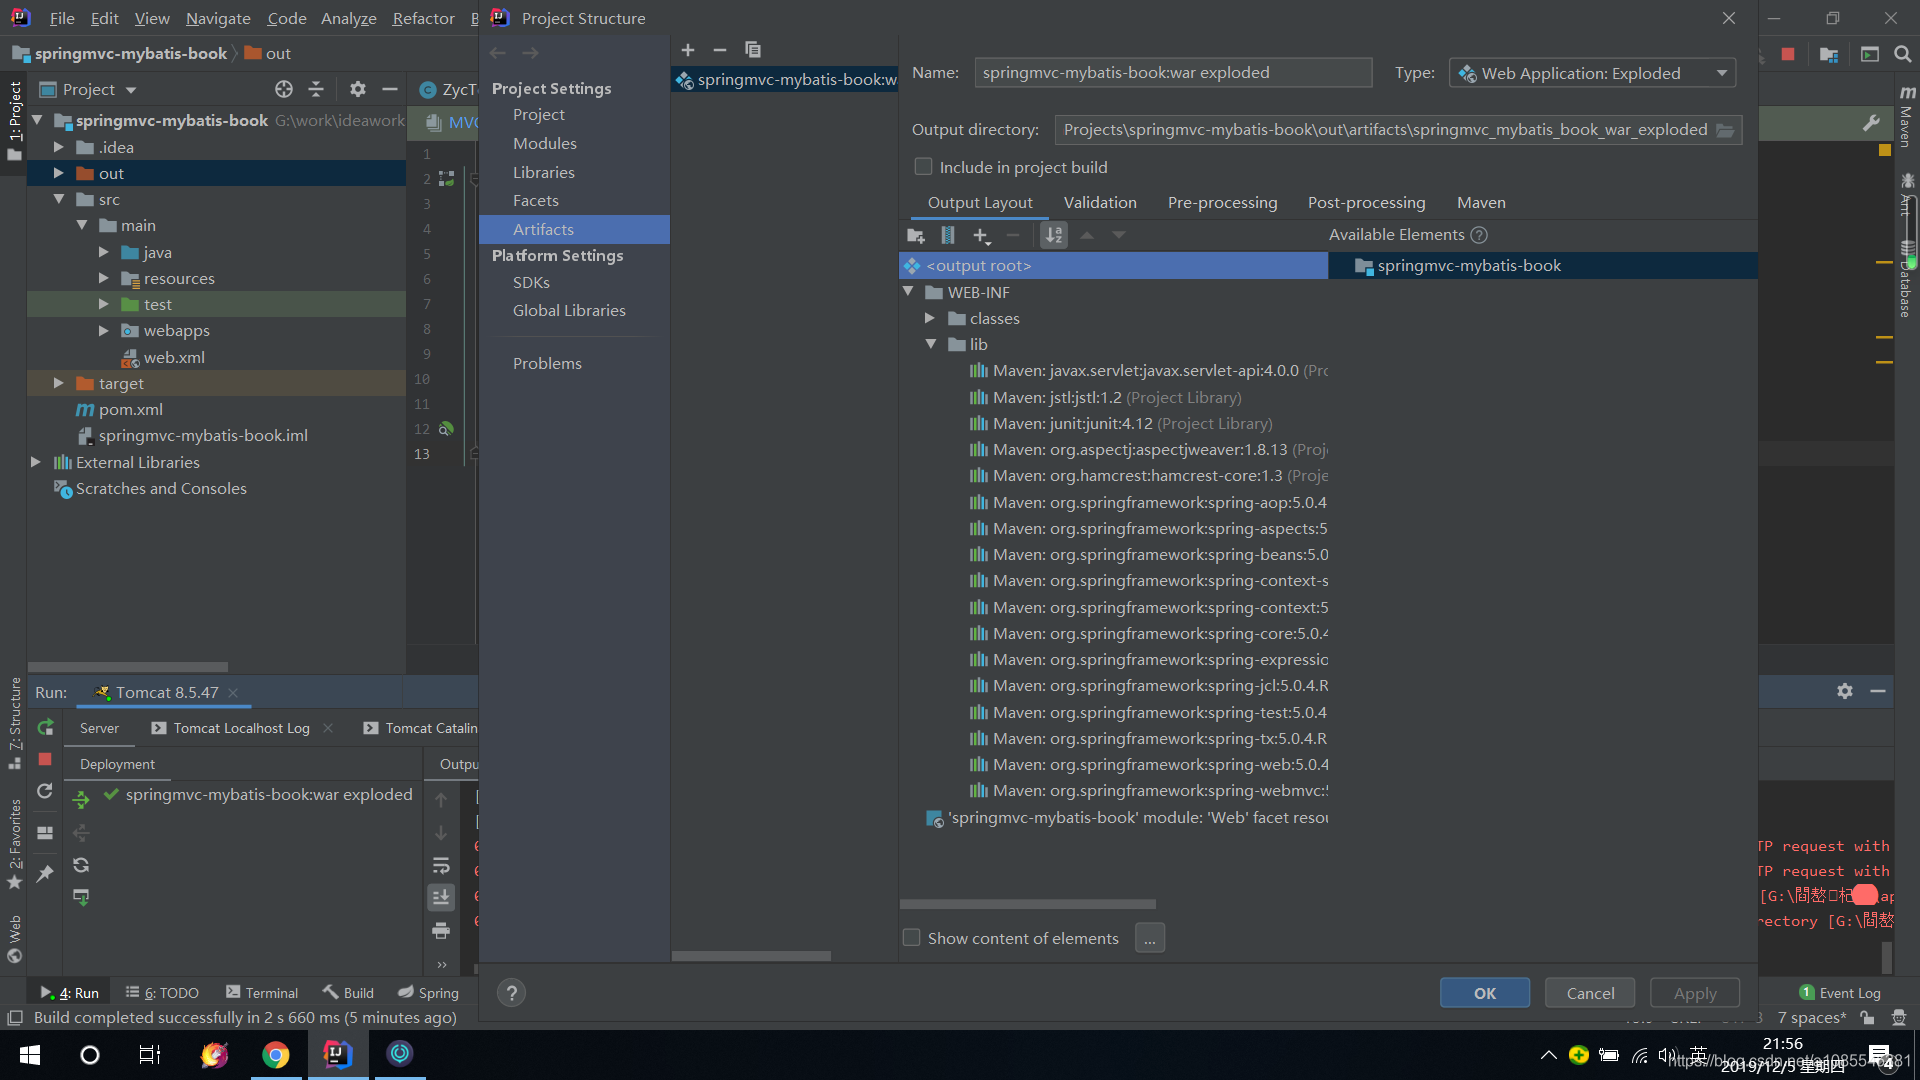This screenshot has height=1080, width=1920.
Task: Expand the webapps folder
Action: (x=103, y=330)
